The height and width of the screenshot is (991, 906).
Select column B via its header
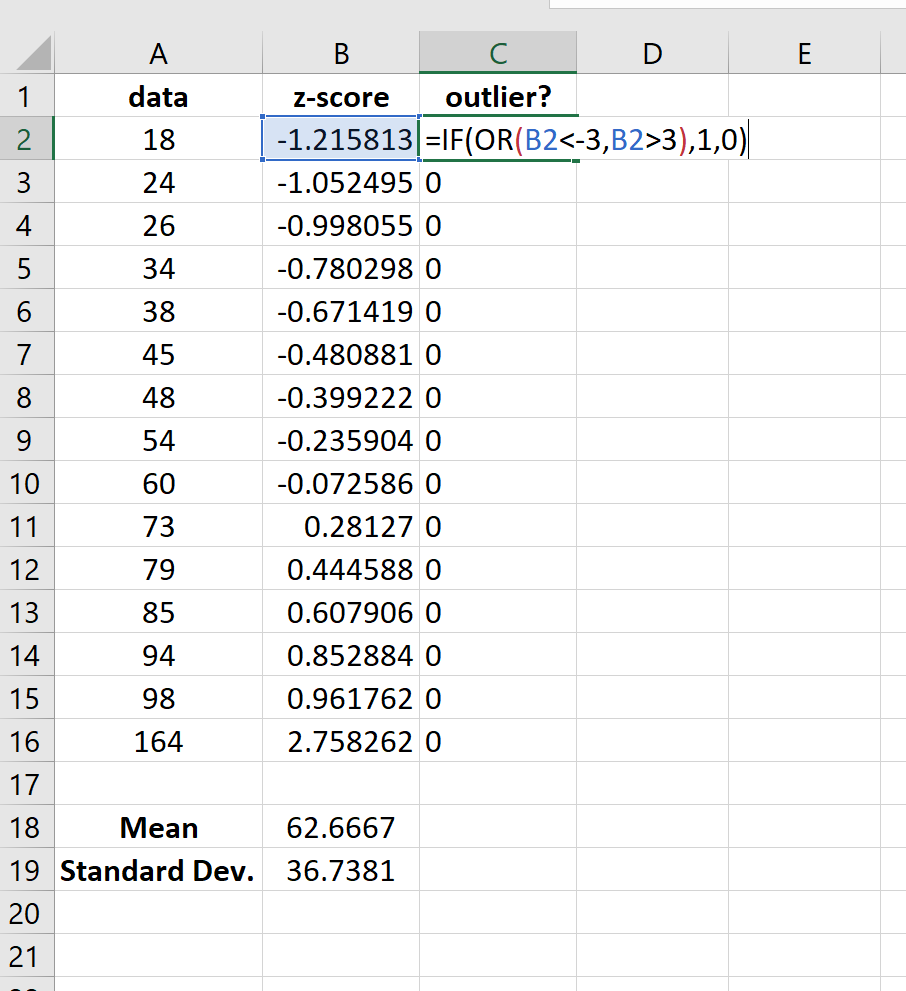pyautogui.click(x=340, y=52)
